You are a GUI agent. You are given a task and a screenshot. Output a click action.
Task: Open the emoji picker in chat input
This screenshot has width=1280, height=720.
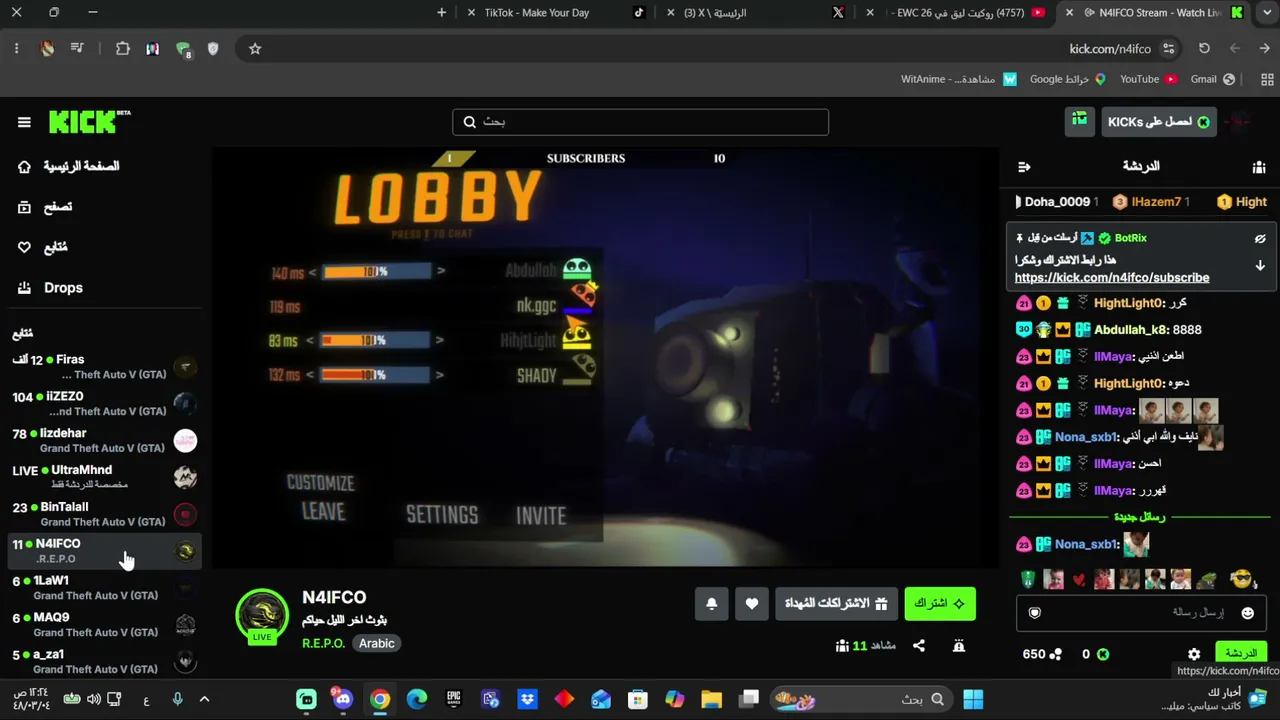[1247, 613]
